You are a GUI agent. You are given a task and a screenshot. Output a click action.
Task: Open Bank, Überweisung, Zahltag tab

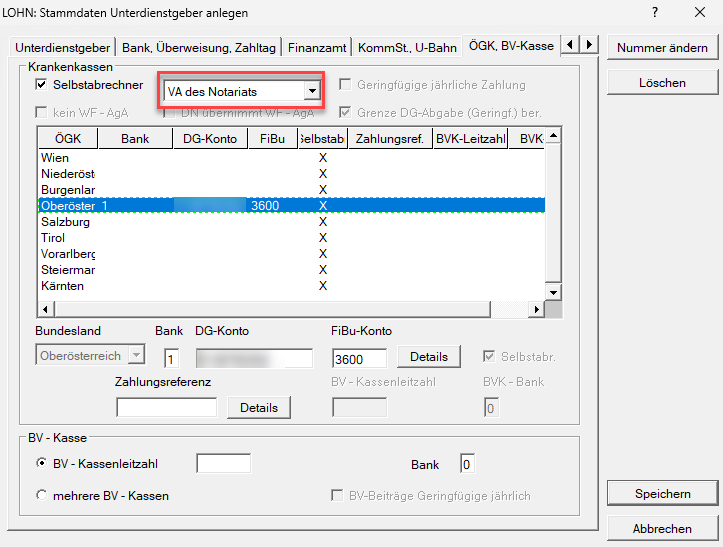(200, 47)
